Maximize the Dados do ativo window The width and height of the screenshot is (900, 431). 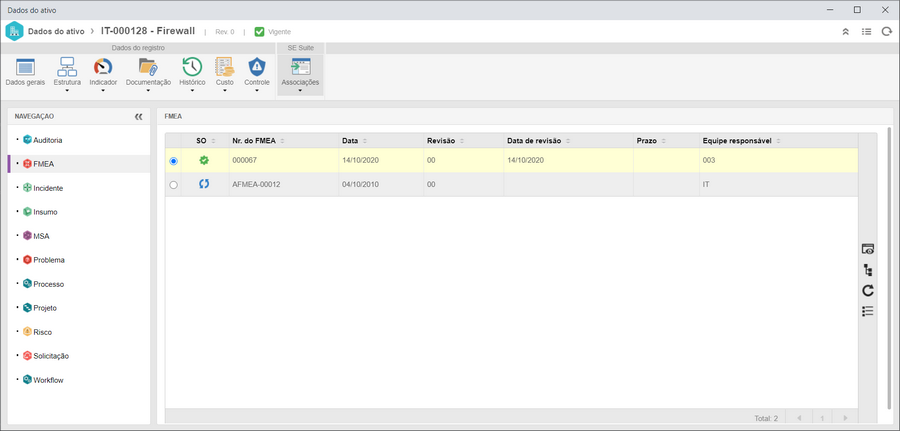point(857,10)
